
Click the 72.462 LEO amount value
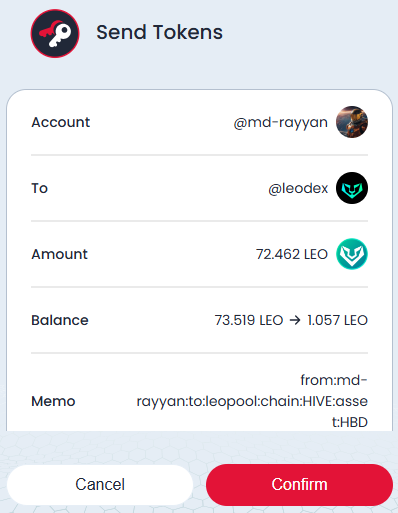tap(292, 254)
